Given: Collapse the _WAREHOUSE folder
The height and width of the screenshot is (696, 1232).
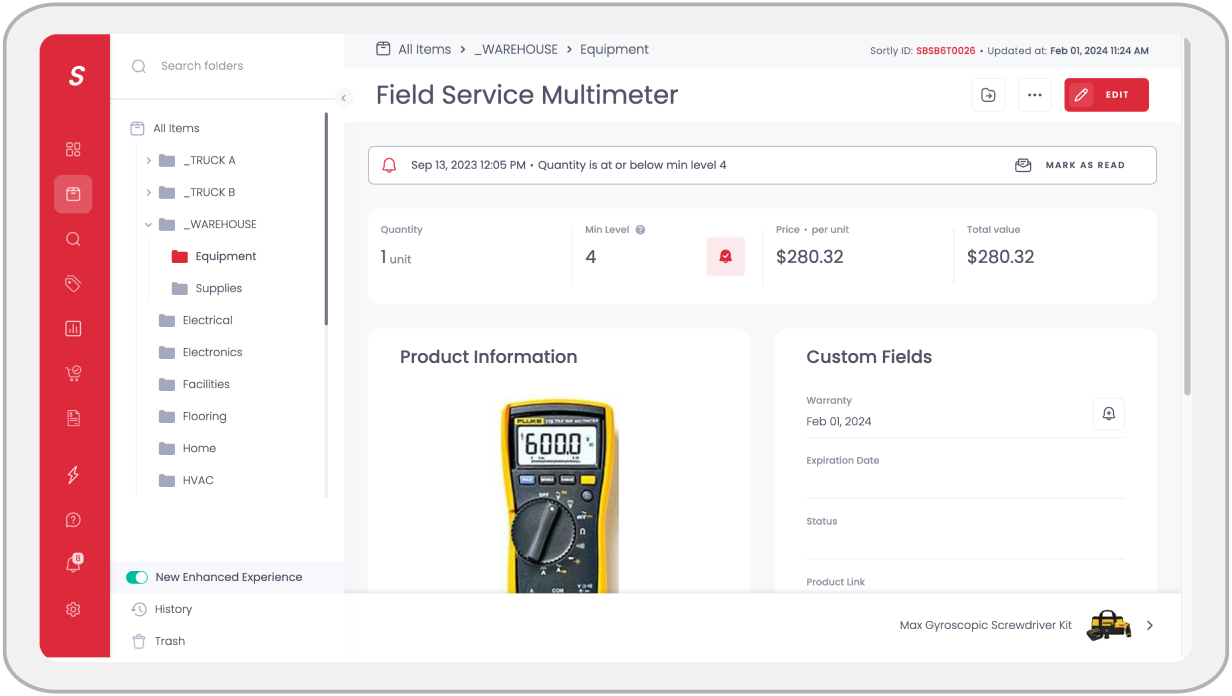Looking at the screenshot, I should tap(148, 224).
